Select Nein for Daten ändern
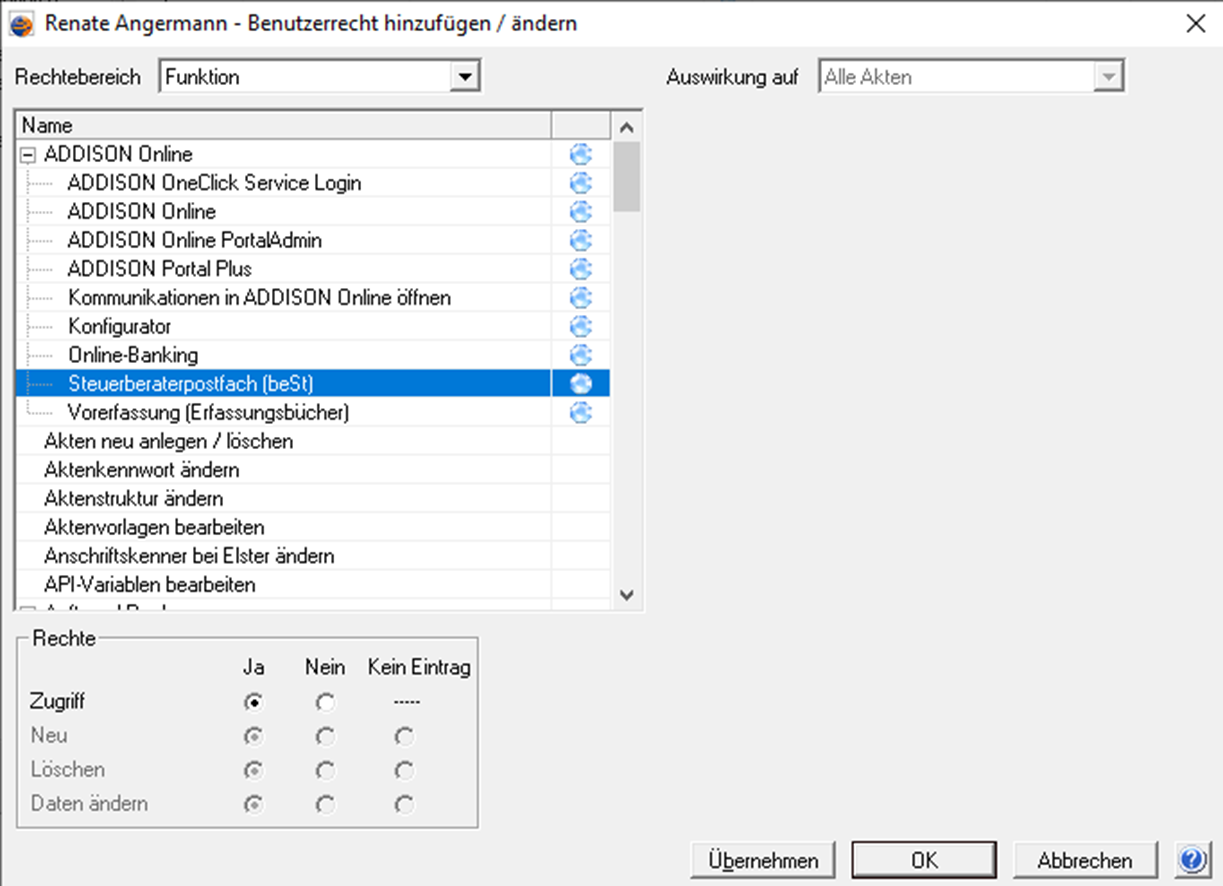 pos(325,804)
